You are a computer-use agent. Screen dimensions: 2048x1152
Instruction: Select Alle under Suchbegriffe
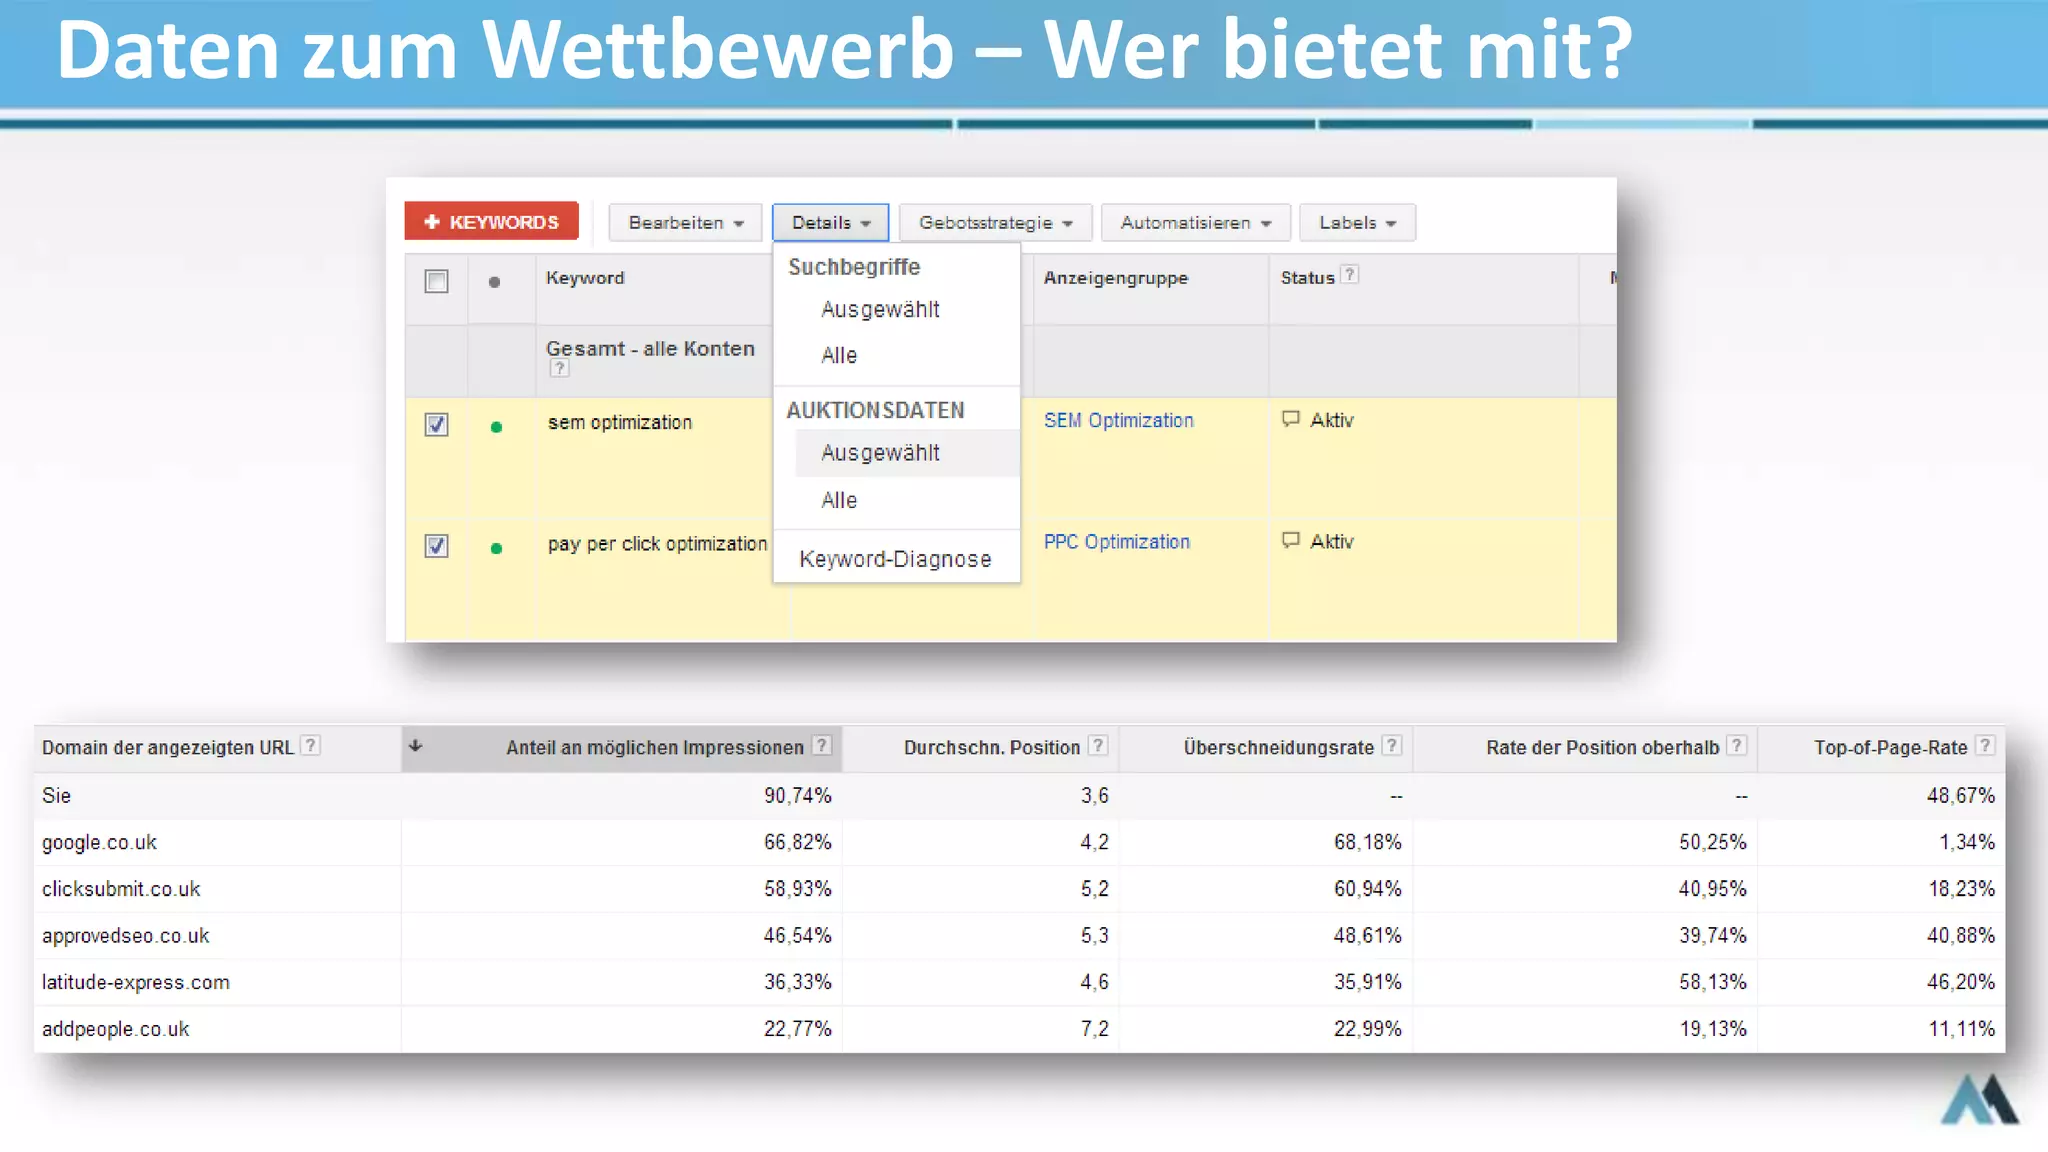click(839, 356)
